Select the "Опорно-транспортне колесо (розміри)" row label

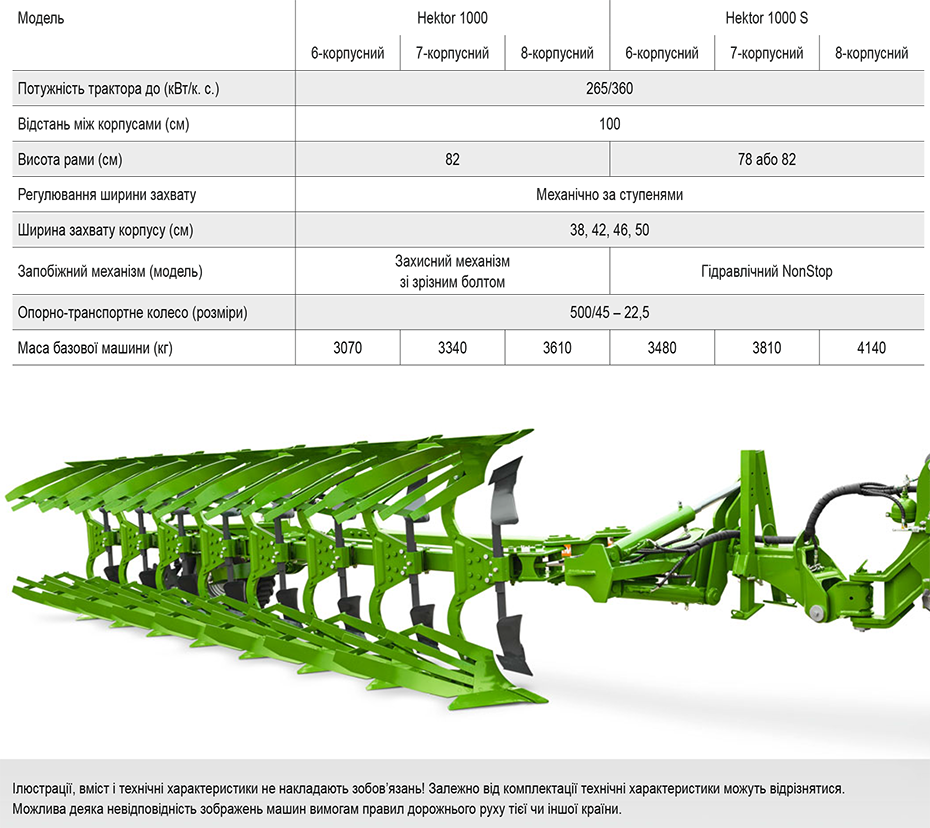(133, 313)
